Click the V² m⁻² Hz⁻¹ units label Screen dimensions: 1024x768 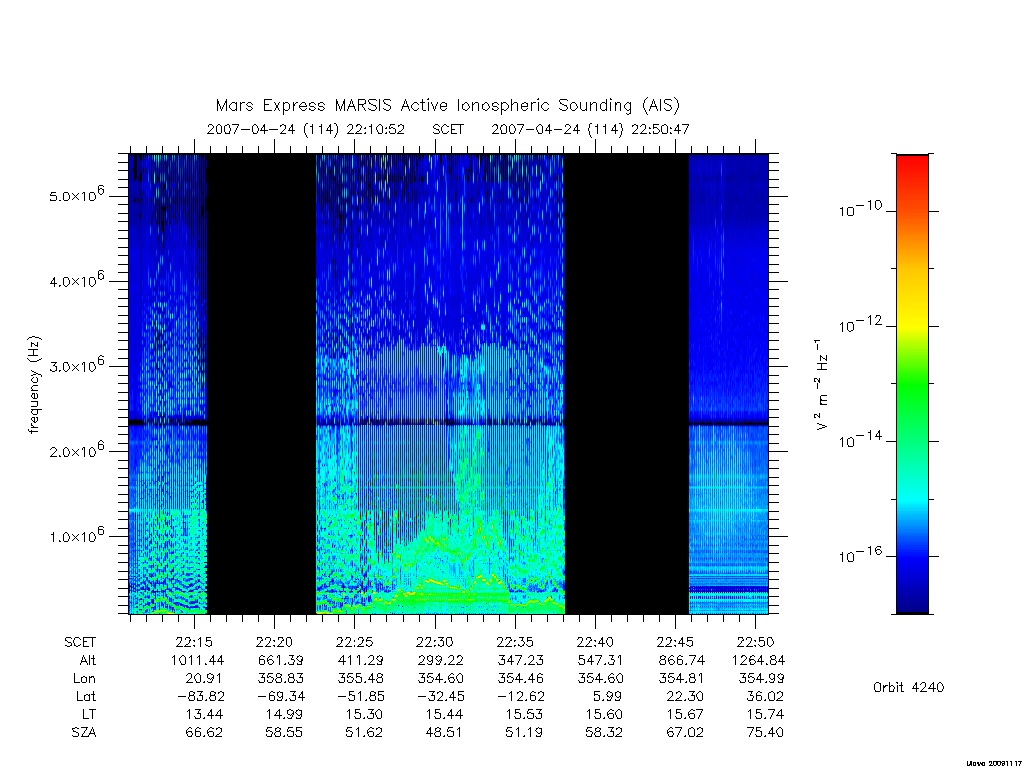coord(822,385)
